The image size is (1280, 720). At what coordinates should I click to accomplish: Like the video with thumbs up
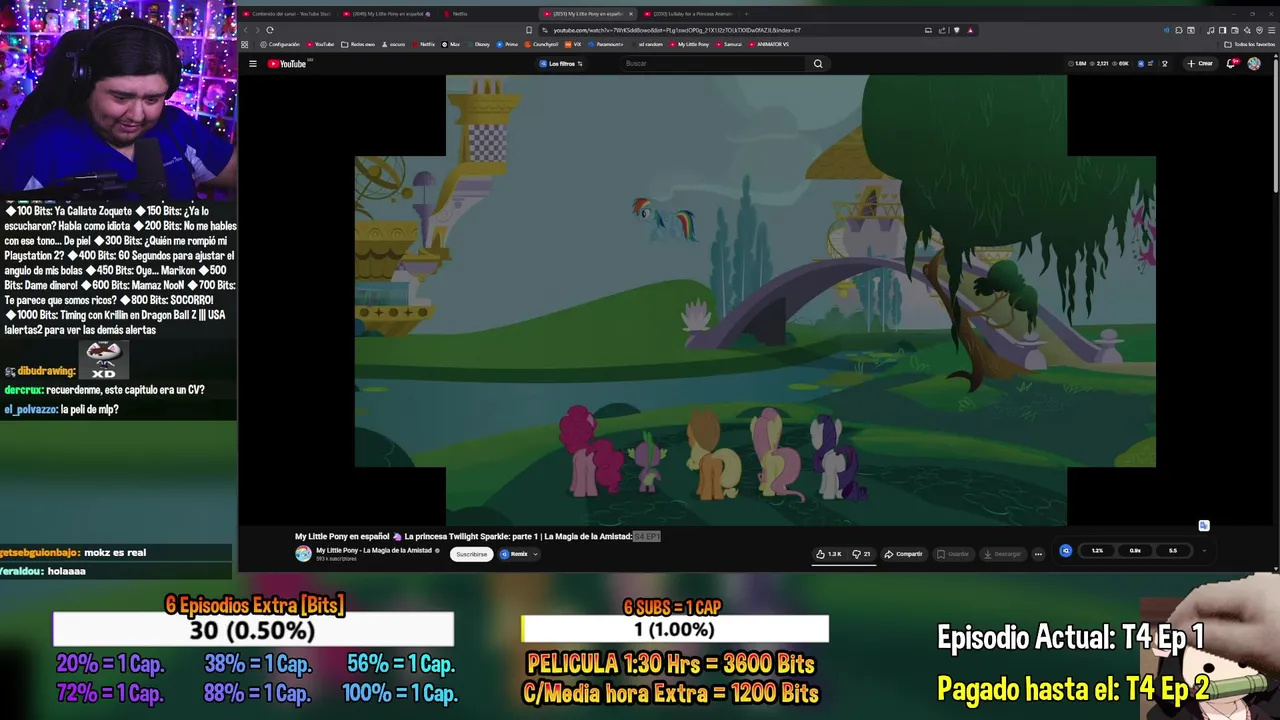click(828, 554)
